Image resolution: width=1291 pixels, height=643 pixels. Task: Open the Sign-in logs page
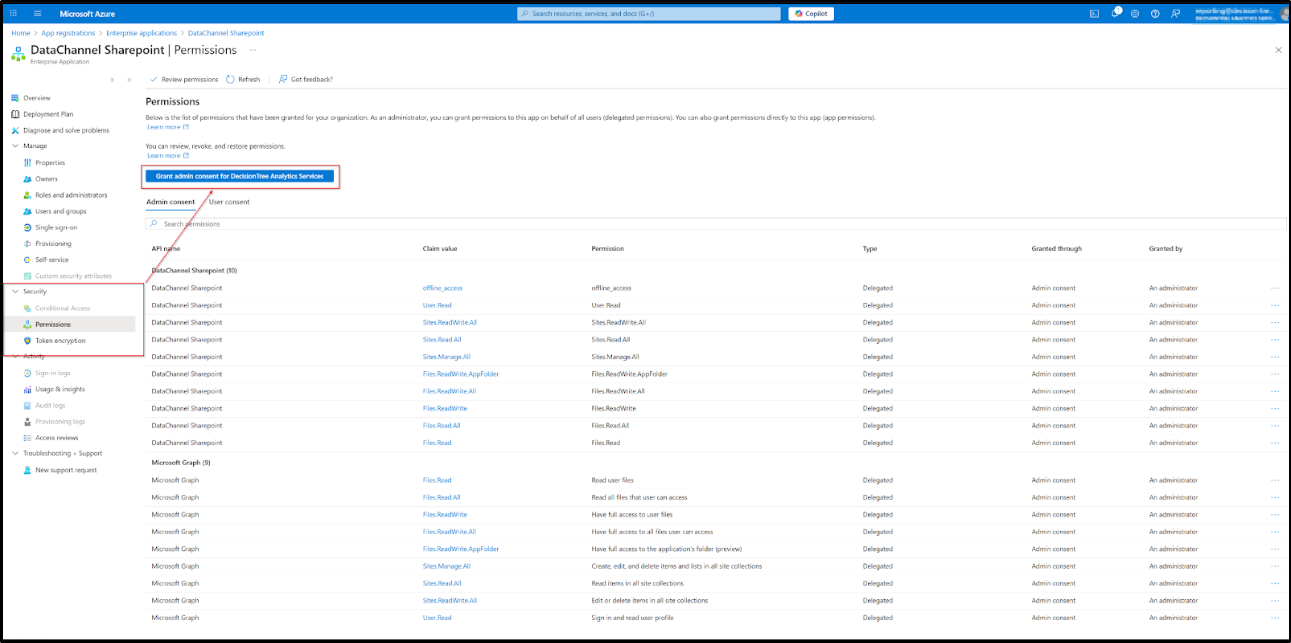pos(53,373)
